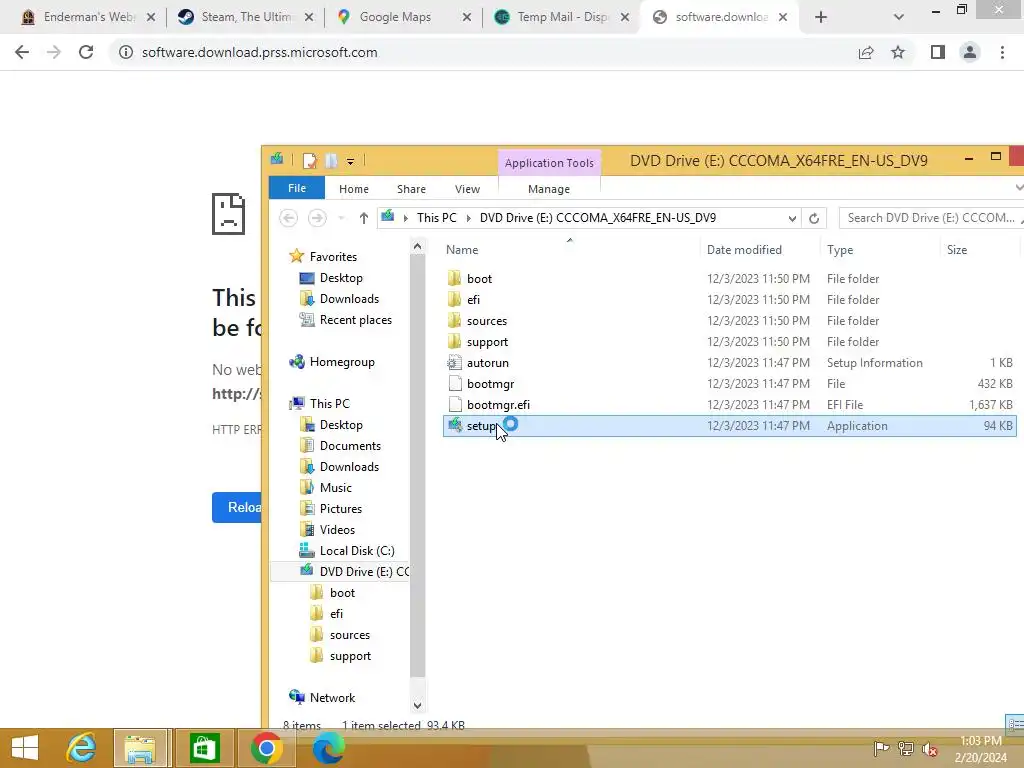Click navigation pane scroll down arrow
Image resolution: width=1024 pixels, height=768 pixels.
click(x=417, y=705)
